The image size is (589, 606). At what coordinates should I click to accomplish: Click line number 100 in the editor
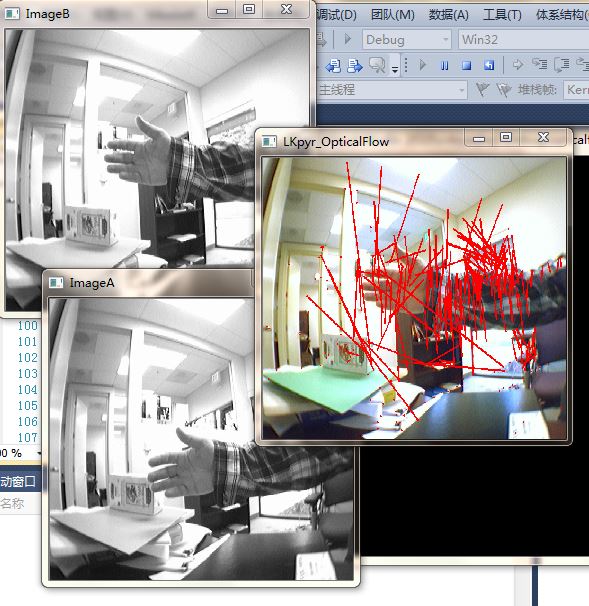click(28, 325)
